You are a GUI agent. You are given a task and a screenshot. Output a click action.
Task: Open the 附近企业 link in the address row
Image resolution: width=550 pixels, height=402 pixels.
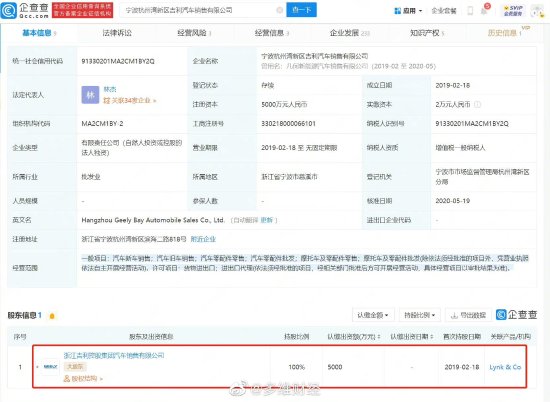click(203, 239)
